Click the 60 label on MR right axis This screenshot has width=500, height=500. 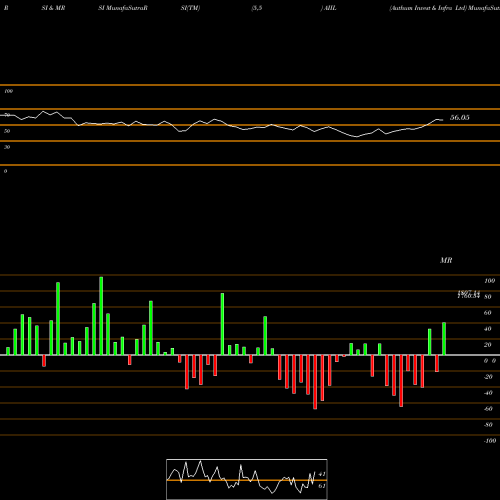point(487,313)
